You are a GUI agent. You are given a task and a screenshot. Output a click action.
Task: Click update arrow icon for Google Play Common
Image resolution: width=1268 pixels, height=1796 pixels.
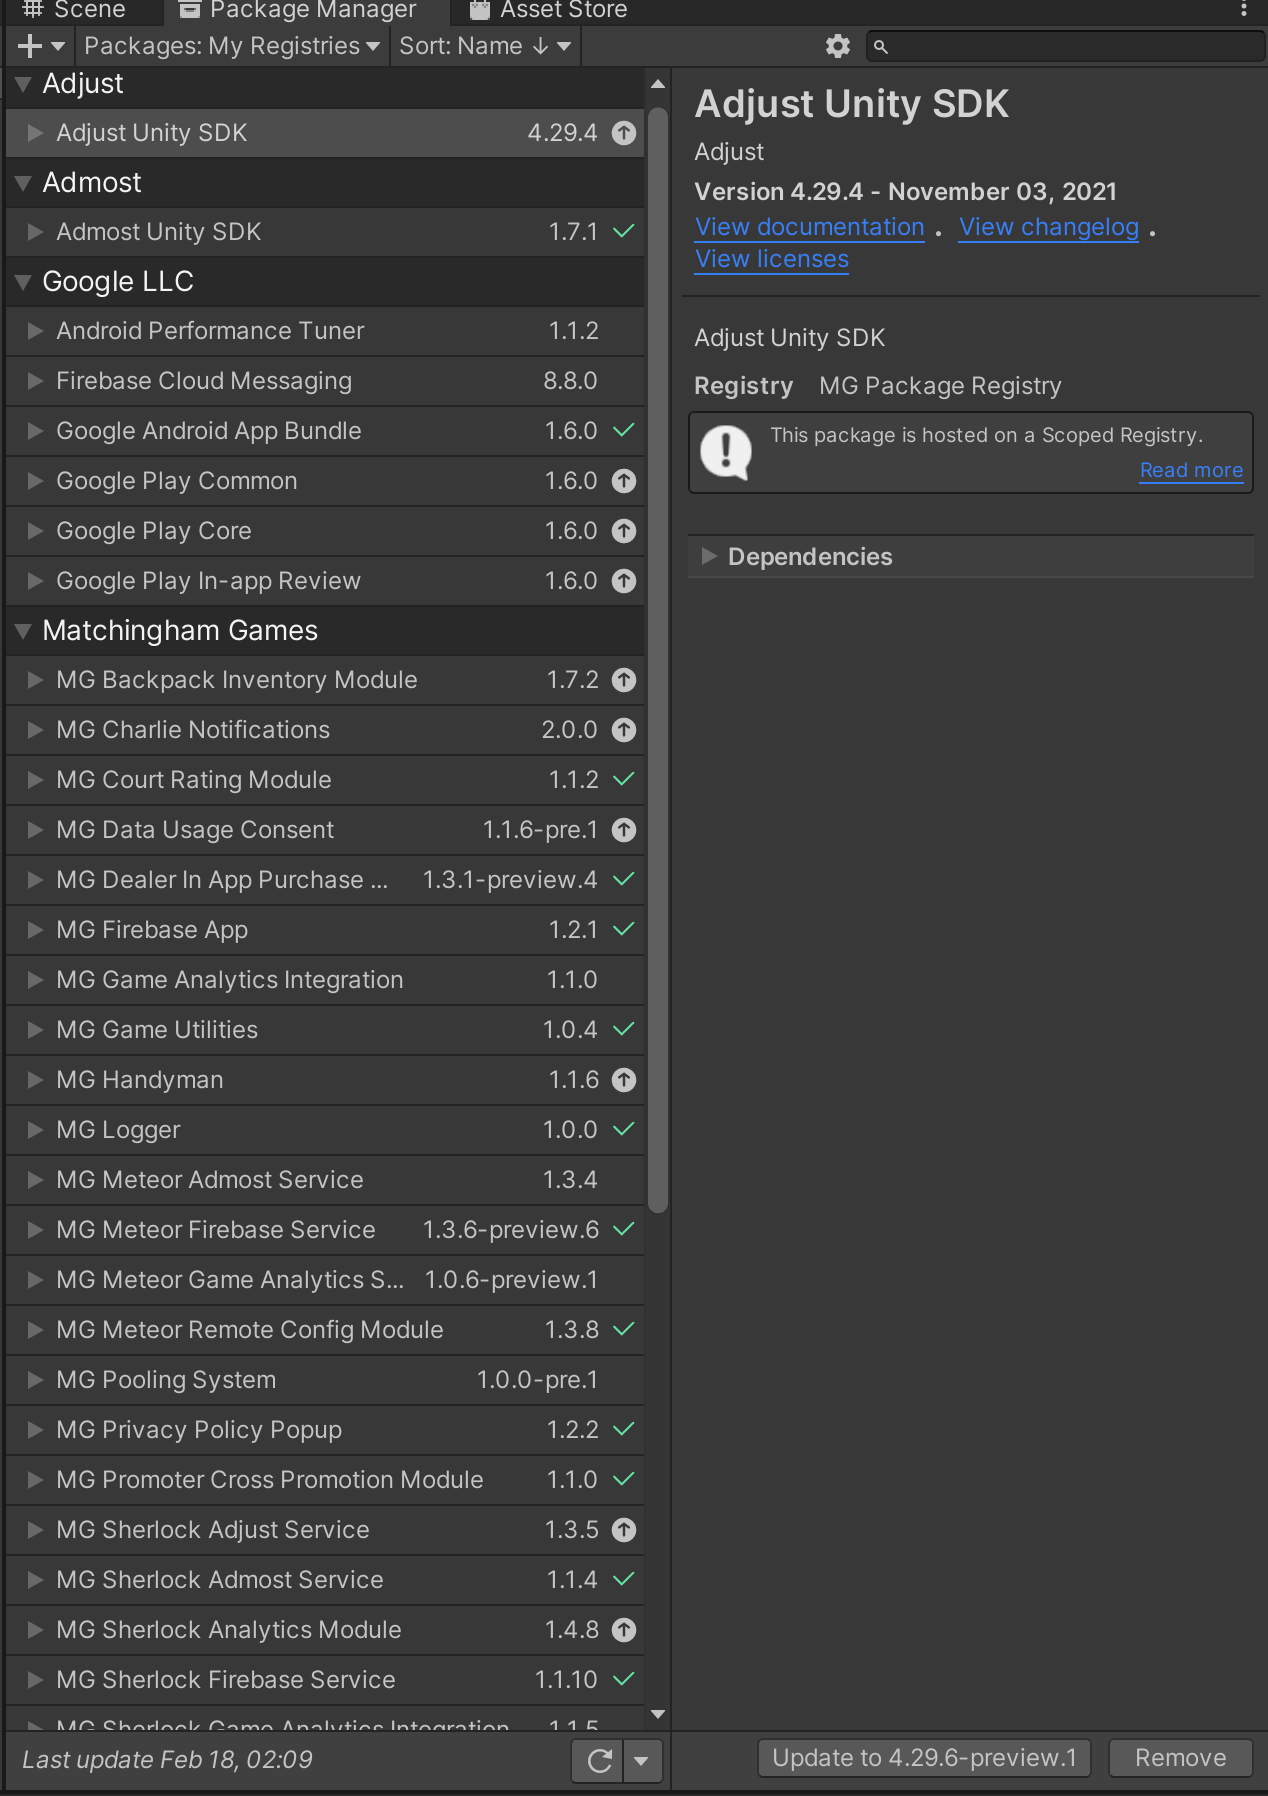[x=624, y=481]
